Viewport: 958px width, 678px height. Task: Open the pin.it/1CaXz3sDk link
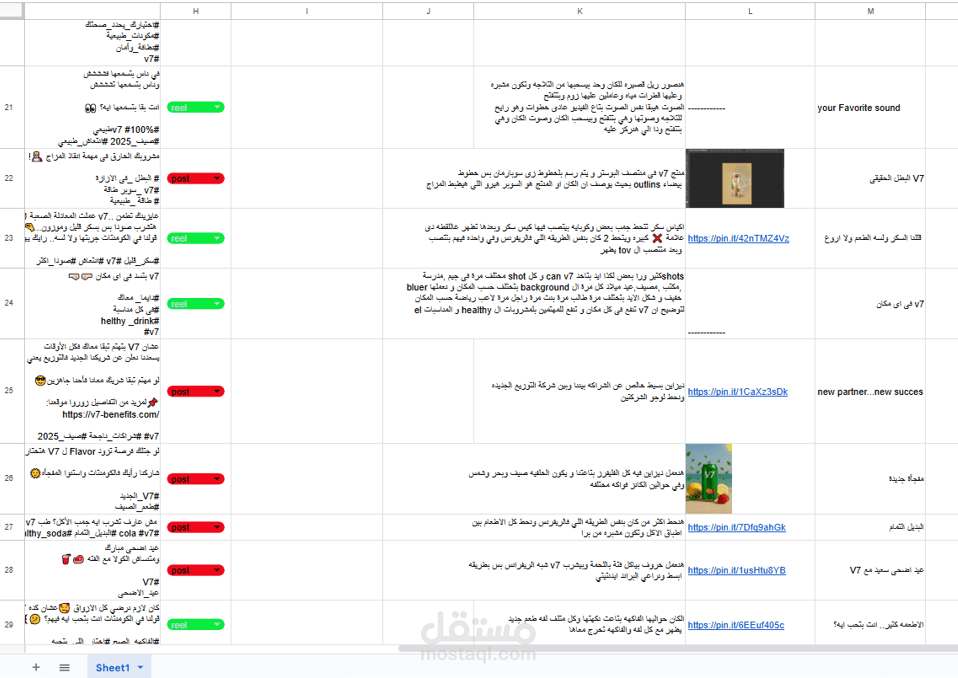pos(737,392)
